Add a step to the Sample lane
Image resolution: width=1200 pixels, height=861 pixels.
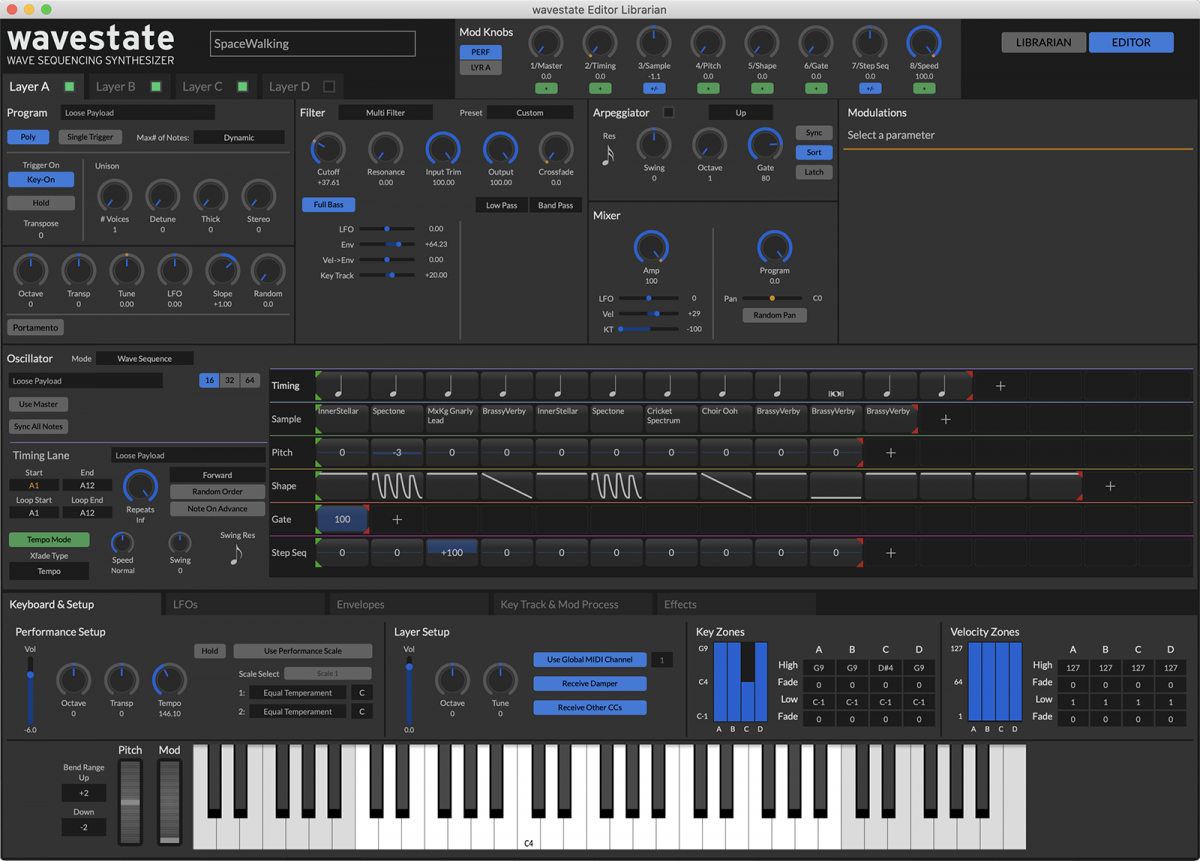click(x=944, y=419)
